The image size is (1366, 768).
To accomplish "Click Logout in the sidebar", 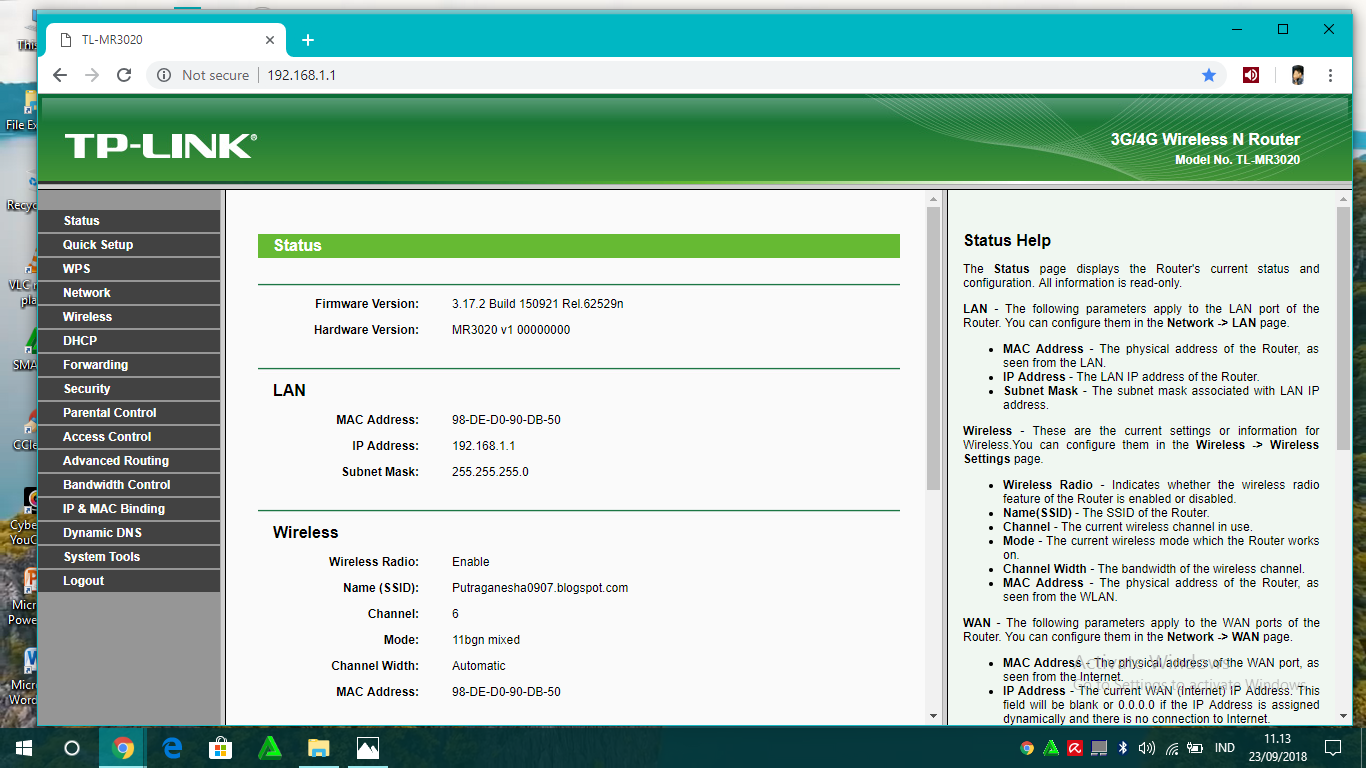I will [128, 581].
